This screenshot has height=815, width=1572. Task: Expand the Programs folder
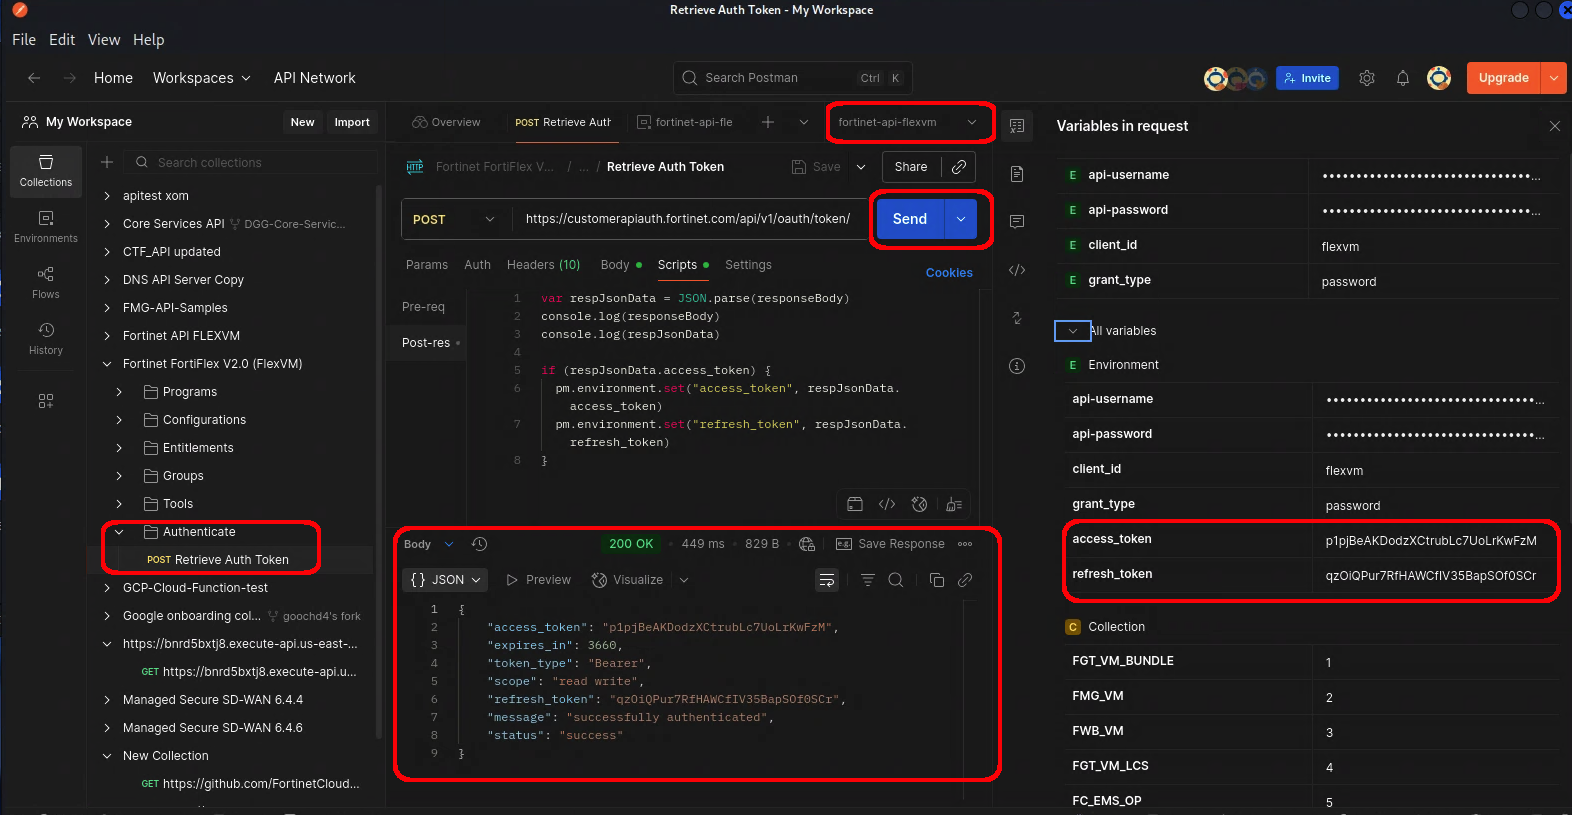coord(119,392)
